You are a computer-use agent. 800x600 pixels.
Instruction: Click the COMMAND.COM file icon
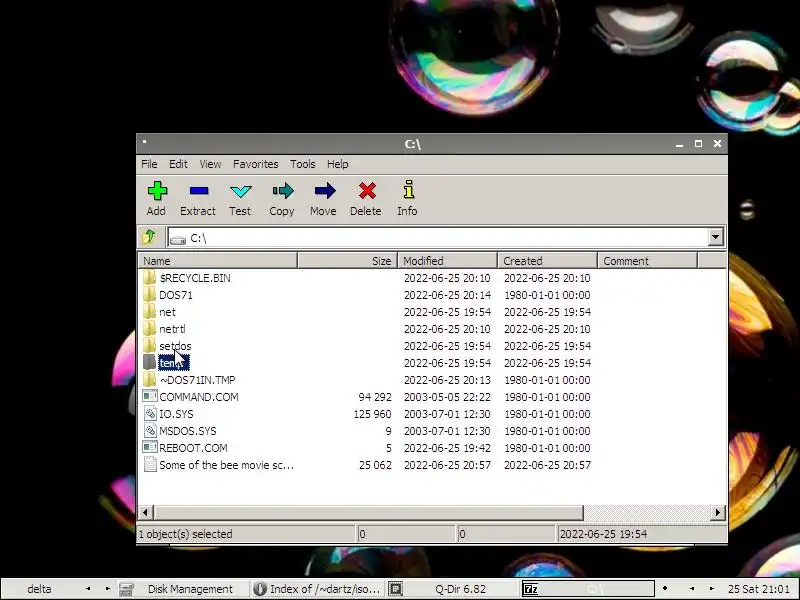(149, 396)
